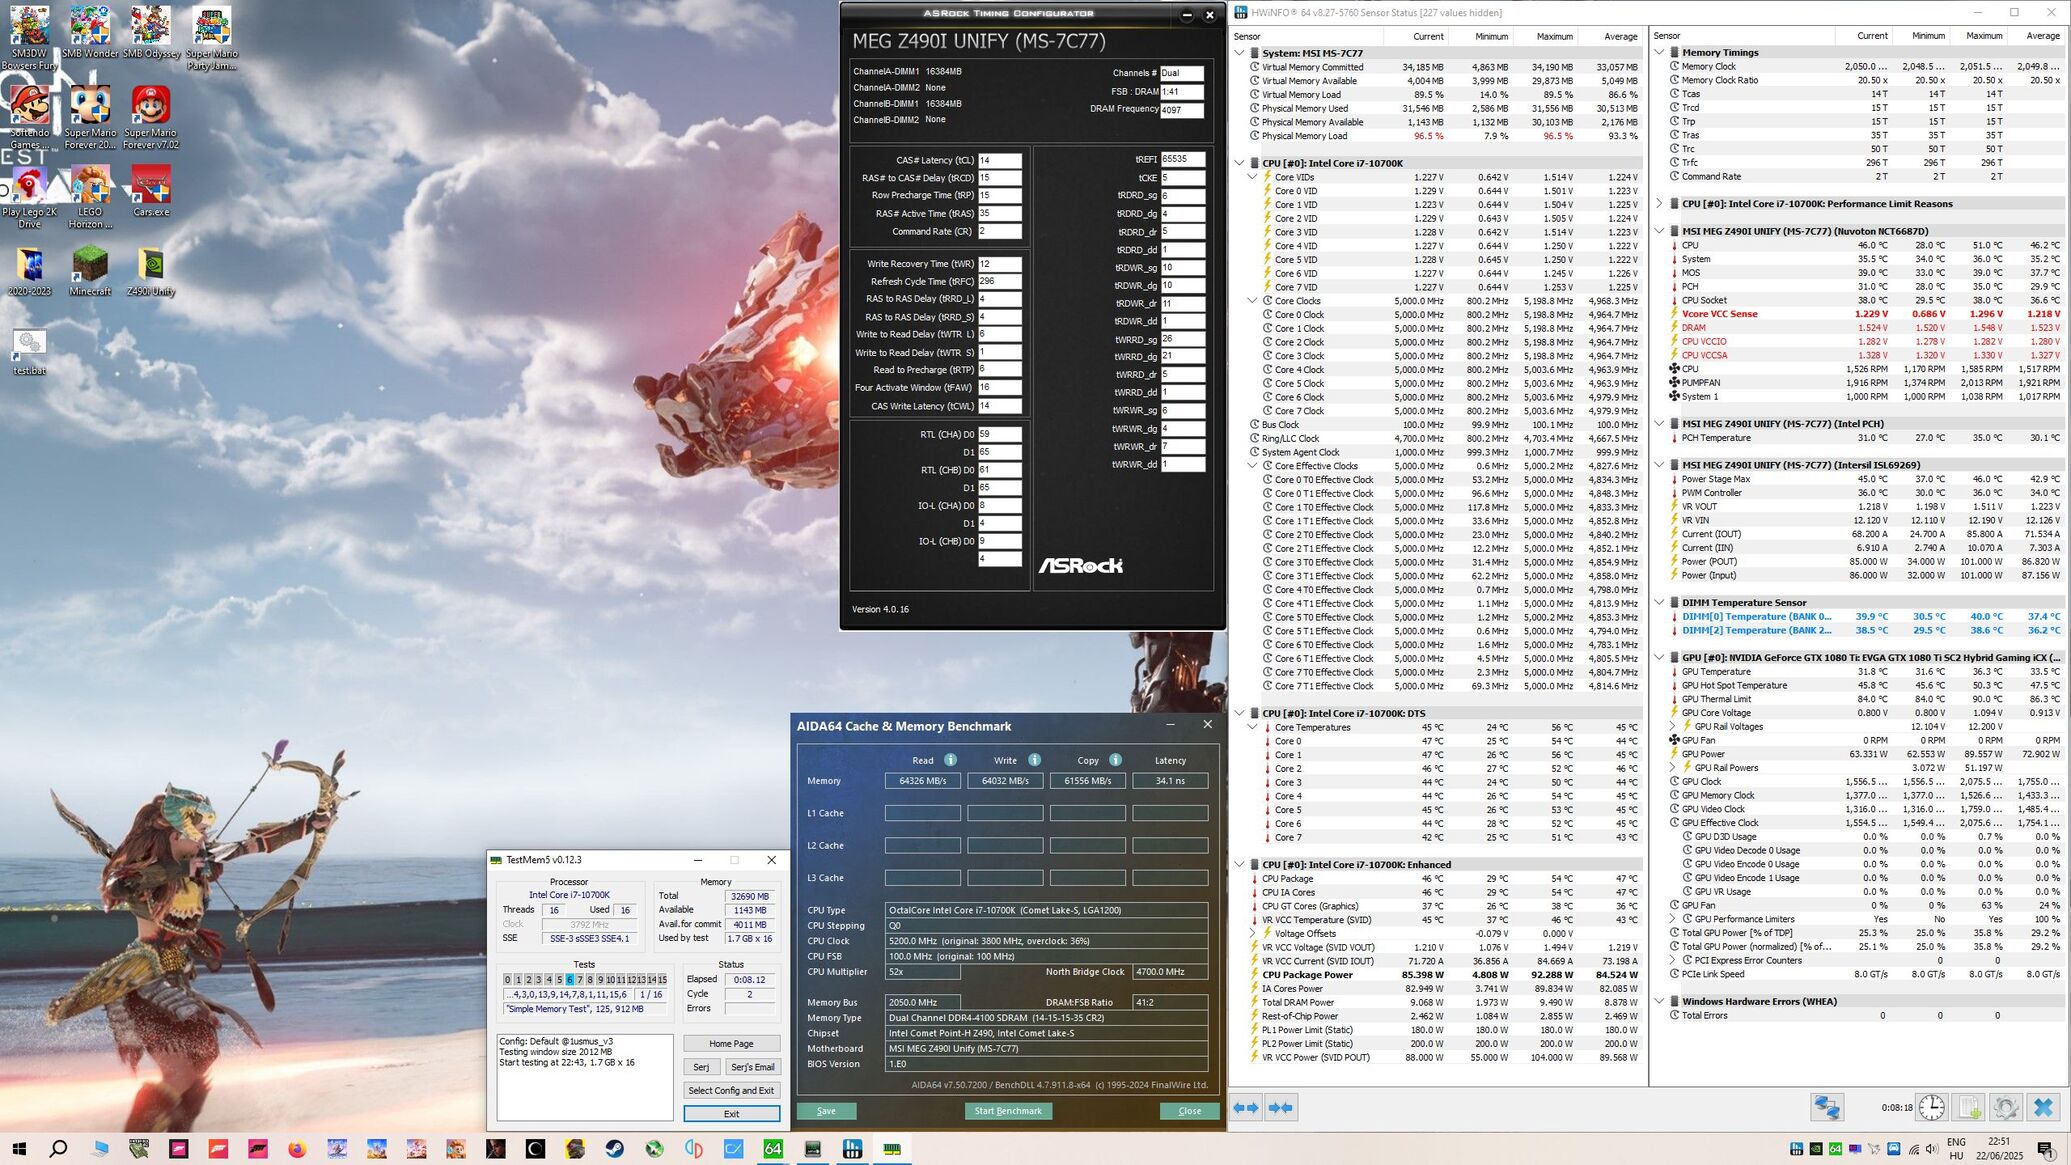Click the Current column header in left pane

click(x=1416, y=36)
